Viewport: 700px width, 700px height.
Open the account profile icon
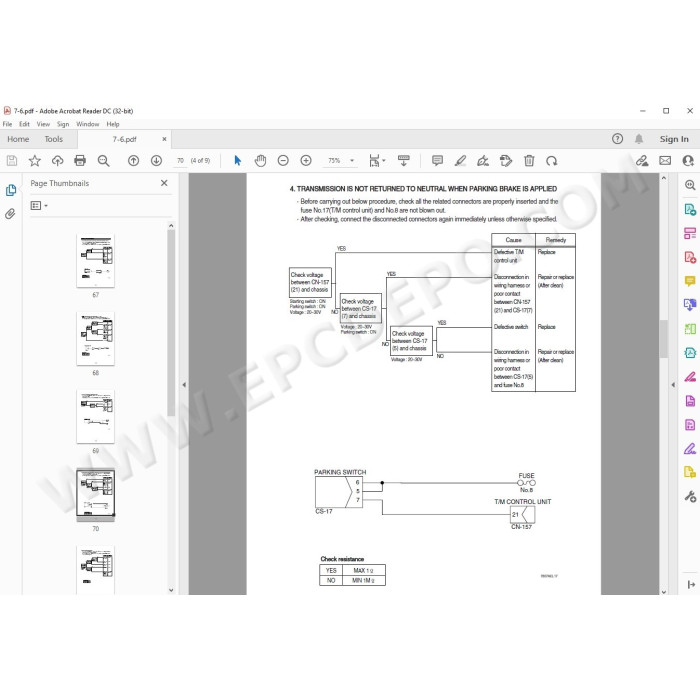pyautogui.click(x=688, y=161)
